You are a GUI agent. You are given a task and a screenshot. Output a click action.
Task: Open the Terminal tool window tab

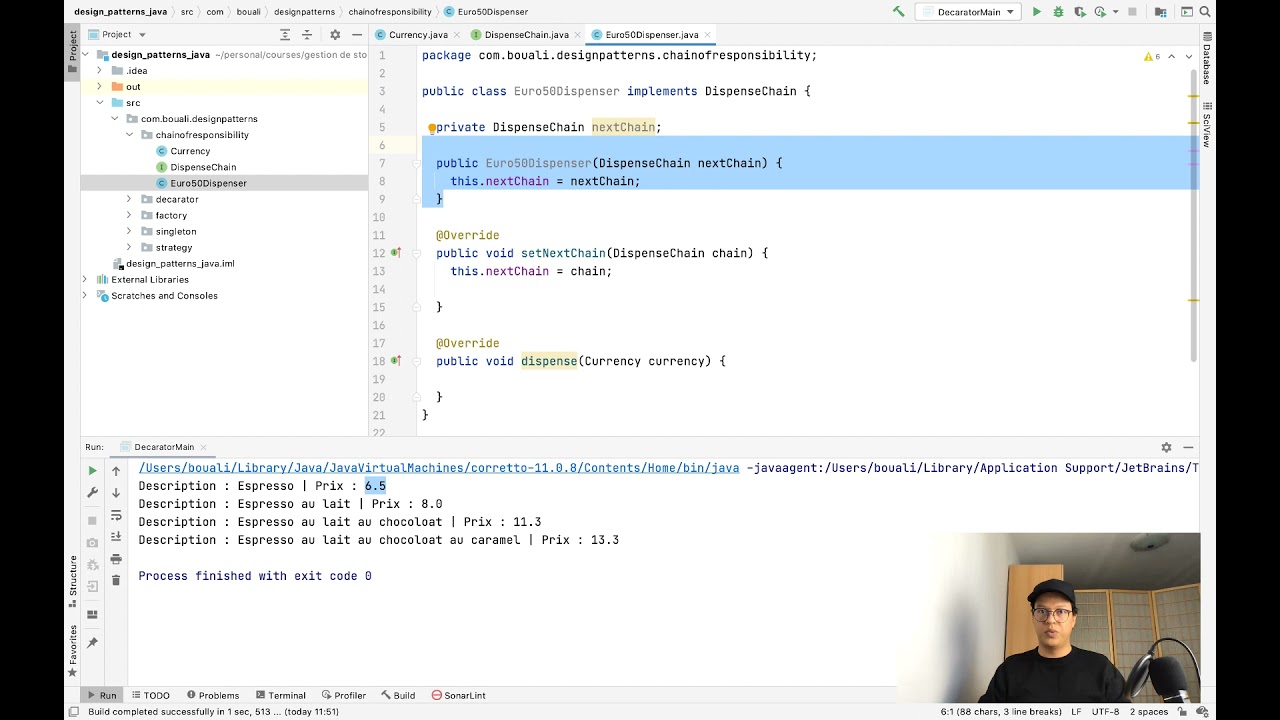tap(280, 695)
